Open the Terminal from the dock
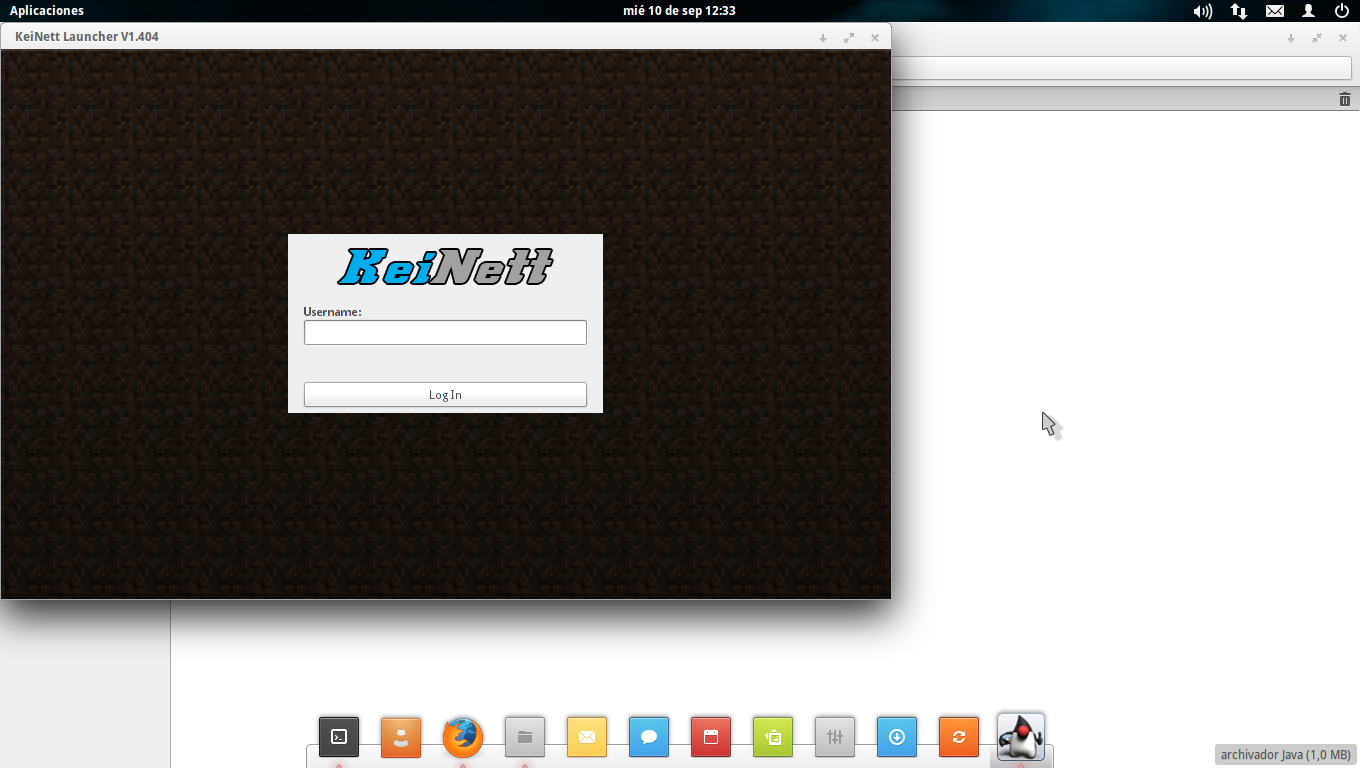 pos(339,737)
